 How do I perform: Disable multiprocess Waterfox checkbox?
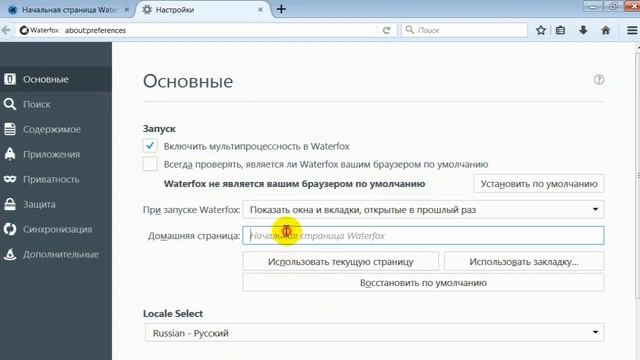[150, 146]
